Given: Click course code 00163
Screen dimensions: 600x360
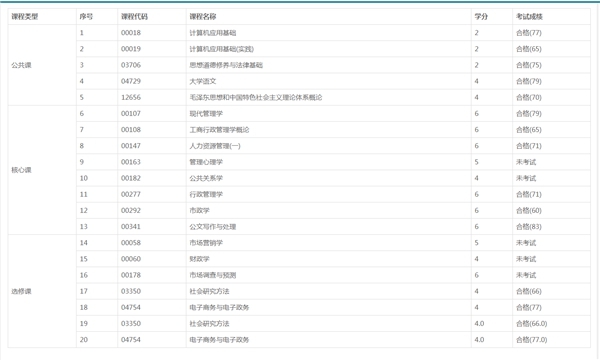Looking at the screenshot, I should pos(131,162).
